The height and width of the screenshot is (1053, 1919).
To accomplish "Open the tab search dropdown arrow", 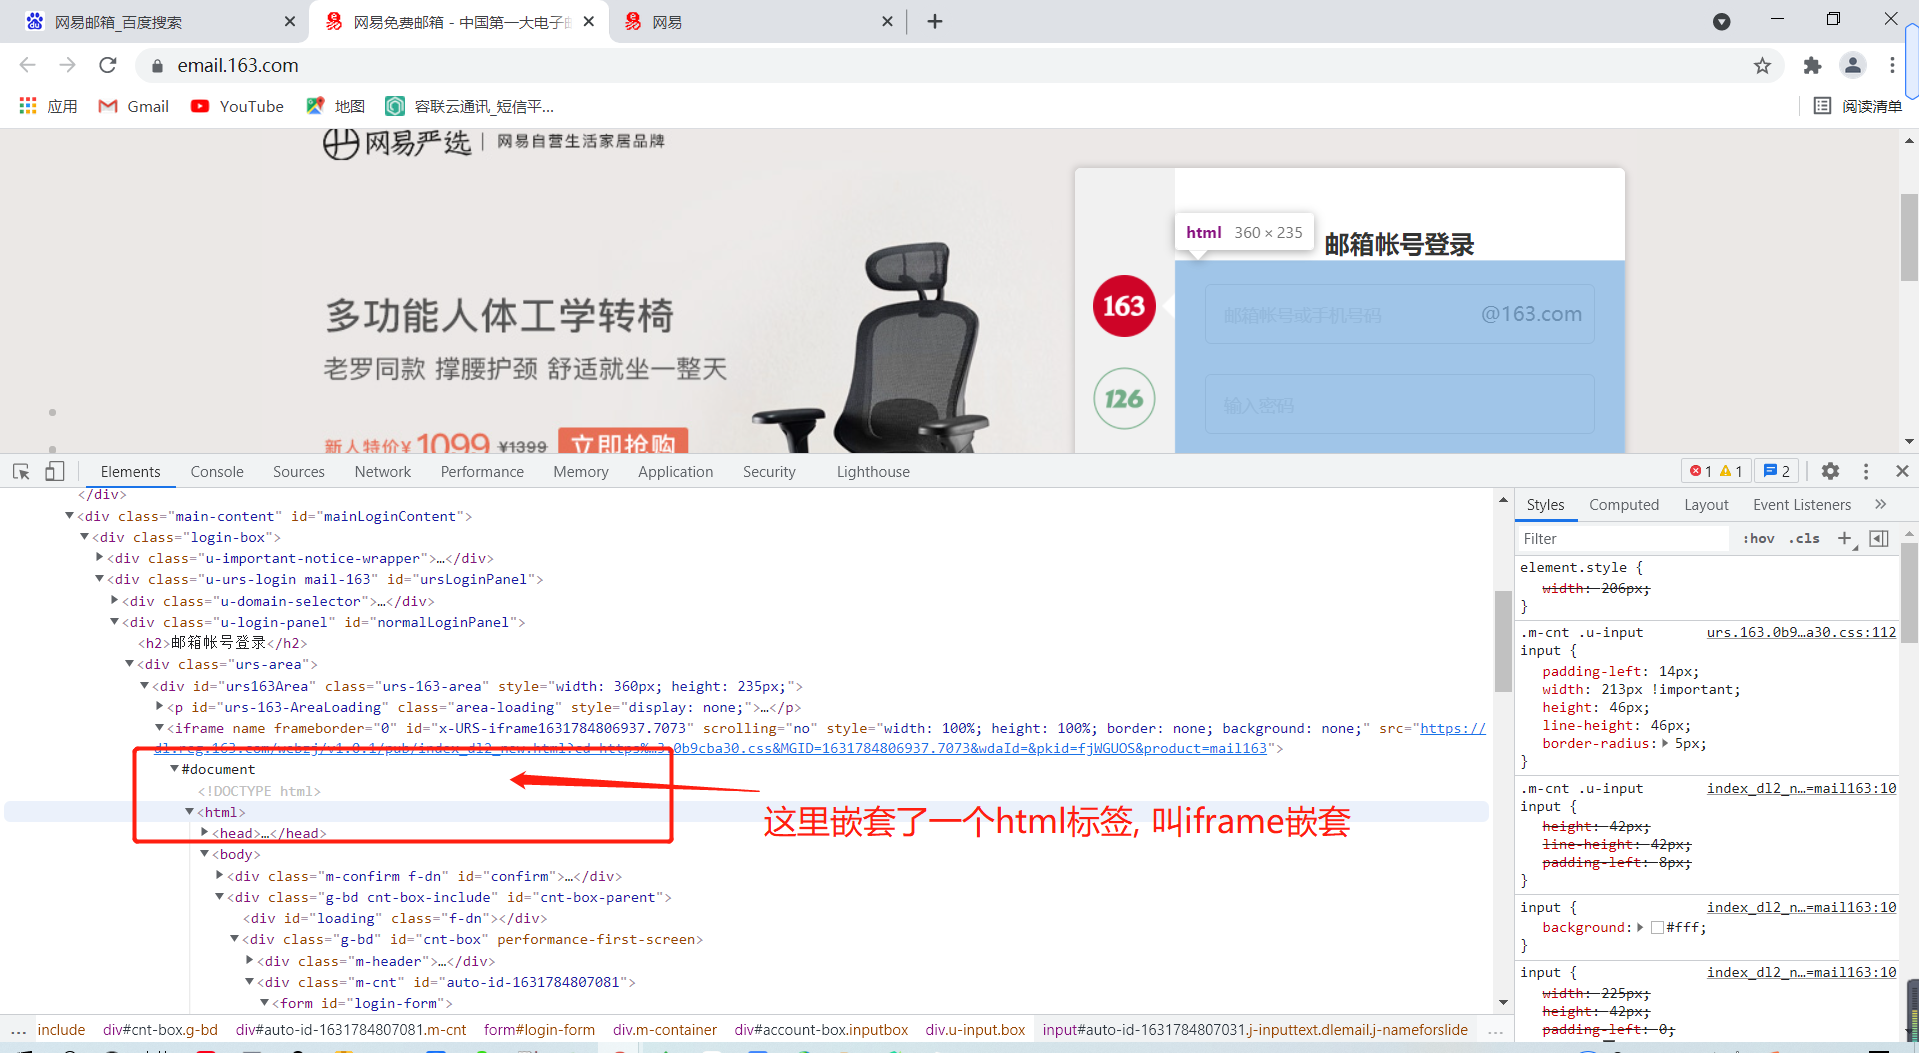I will click(x=1721, y=21).
